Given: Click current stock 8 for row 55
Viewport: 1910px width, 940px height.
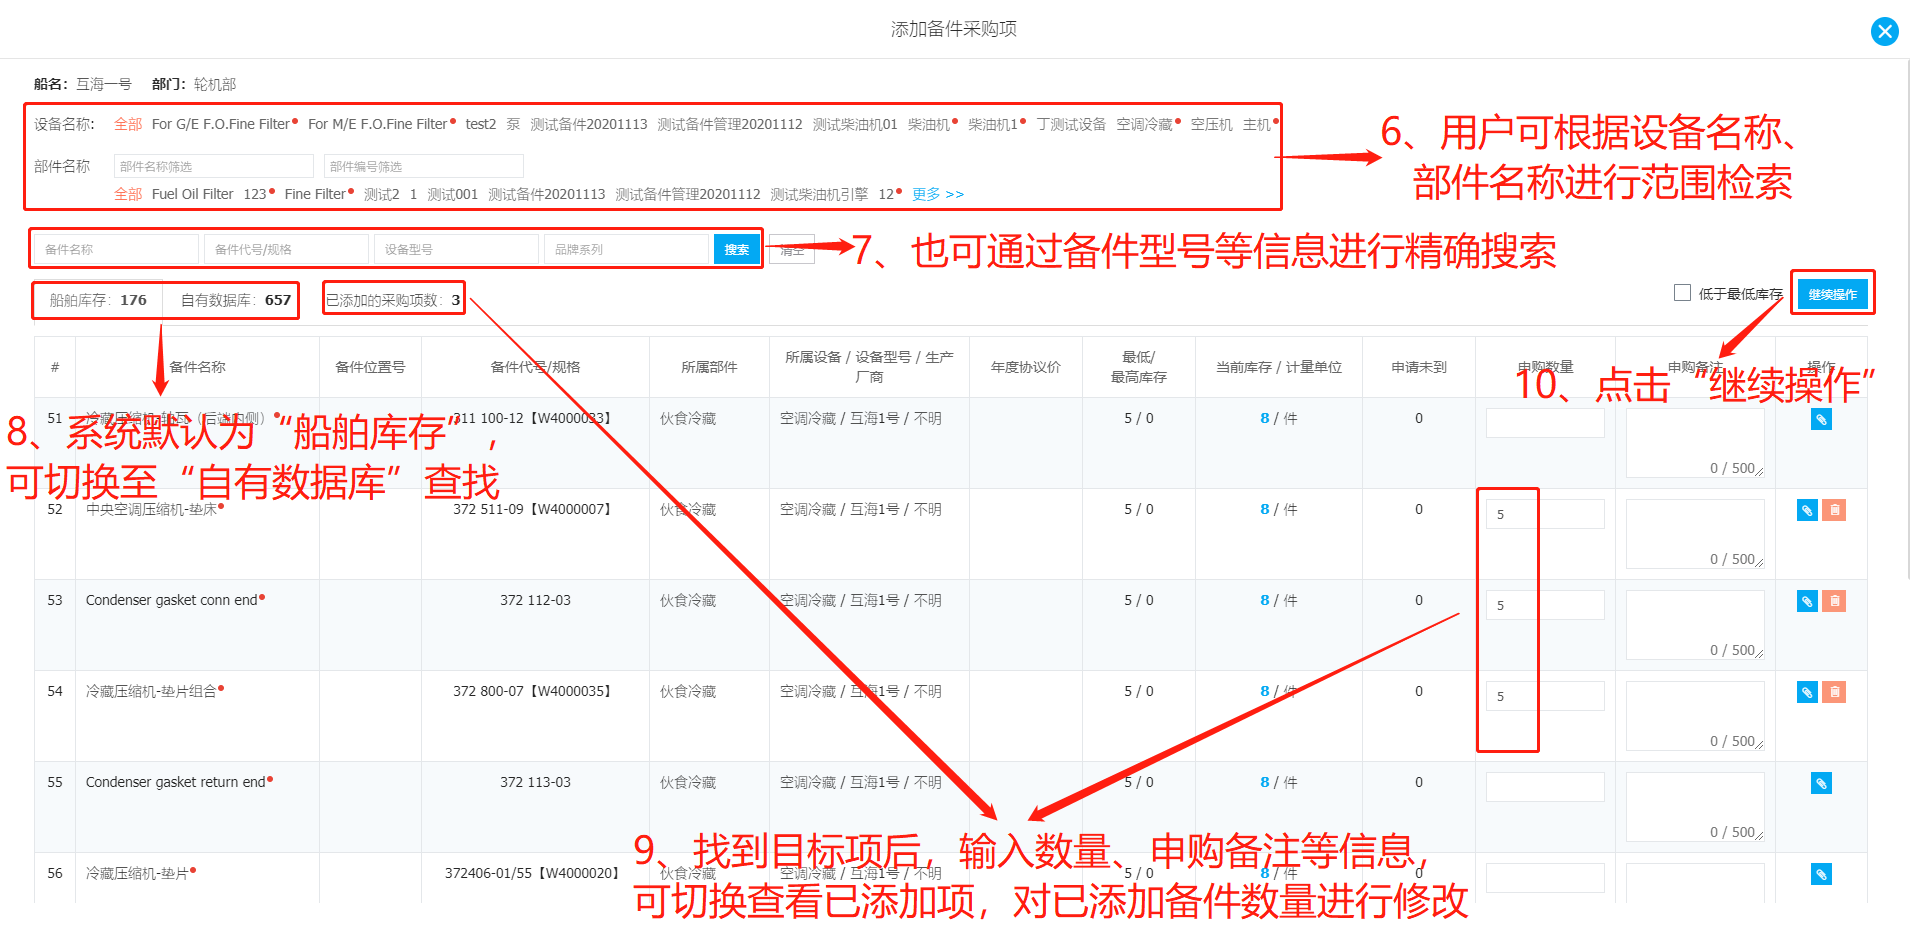Looking at the screenshot, I should pos(1264,782).
